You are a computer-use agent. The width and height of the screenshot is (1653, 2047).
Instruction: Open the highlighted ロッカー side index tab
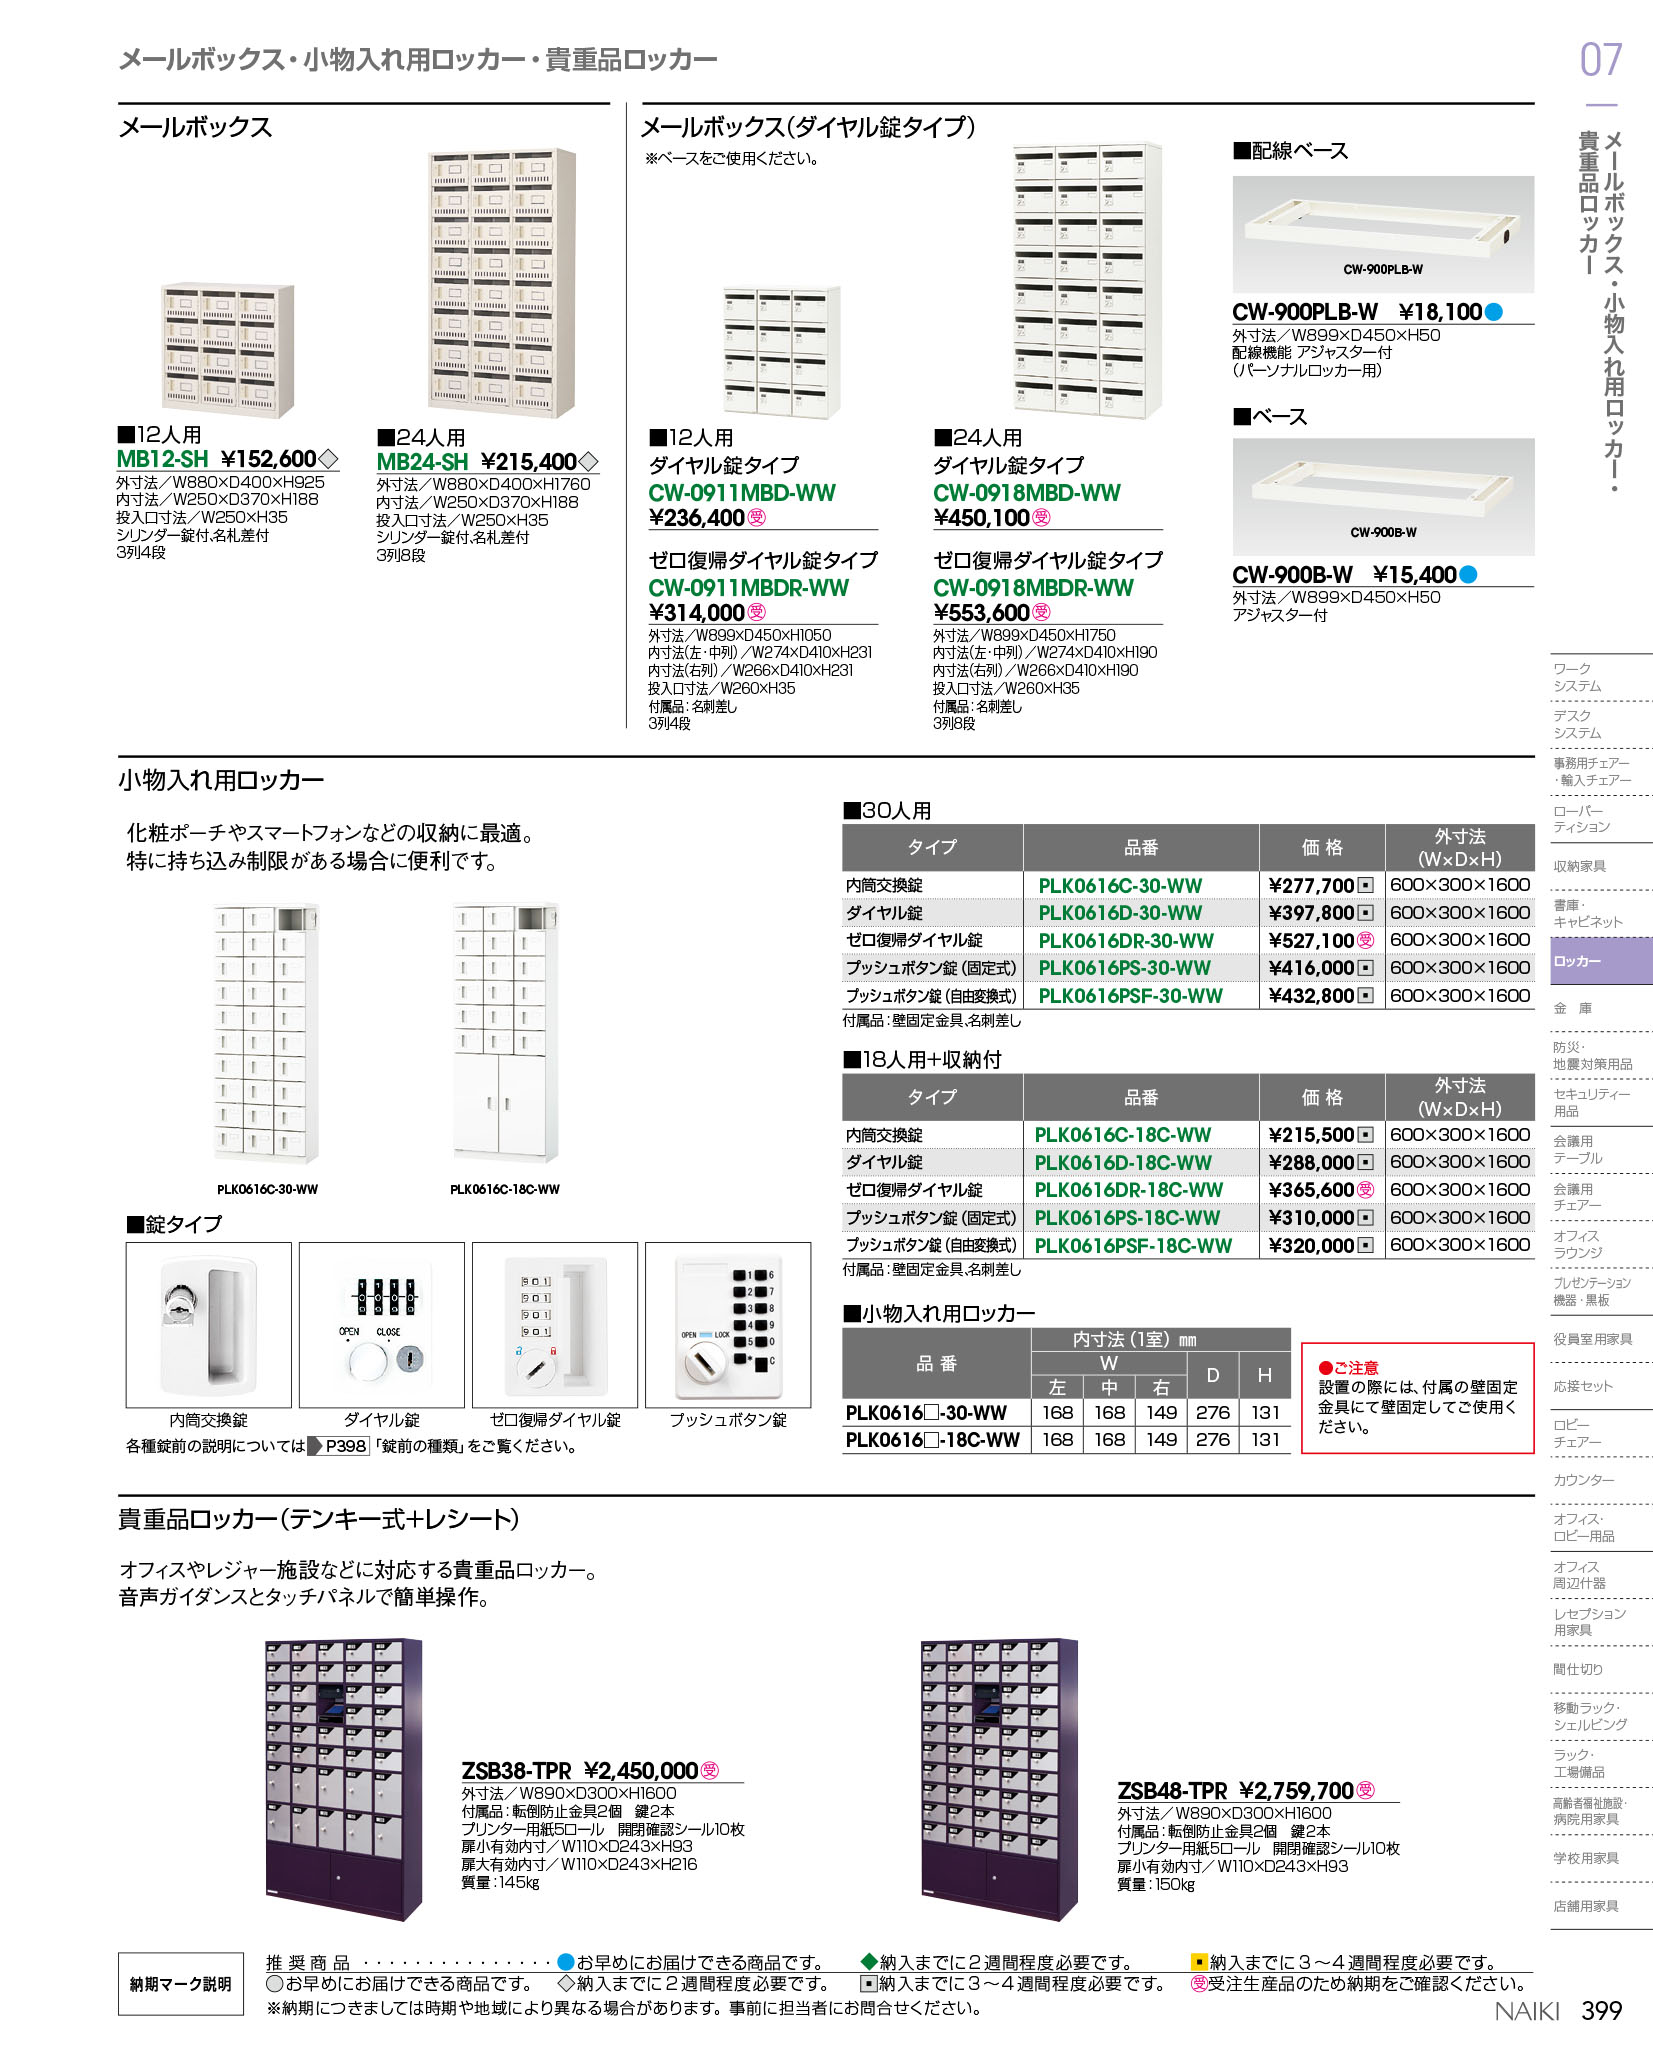(x=1600, y=961)
